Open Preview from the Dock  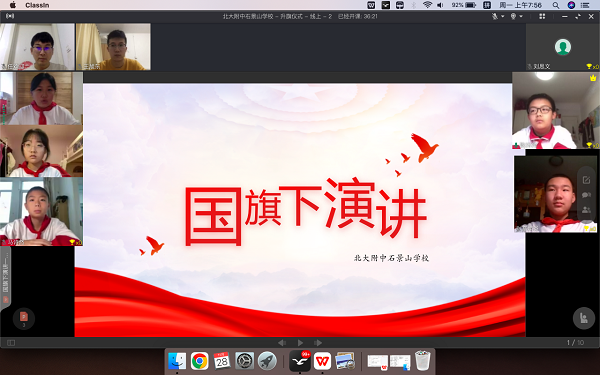(x=345, y=361)
